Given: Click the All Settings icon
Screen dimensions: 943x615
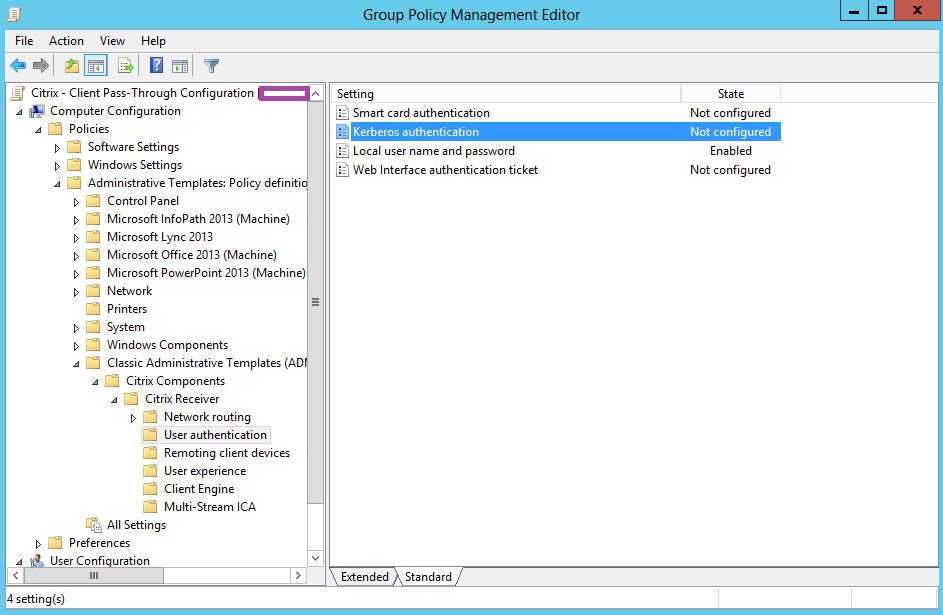Looking at the screenshot, I should point(94,525).
